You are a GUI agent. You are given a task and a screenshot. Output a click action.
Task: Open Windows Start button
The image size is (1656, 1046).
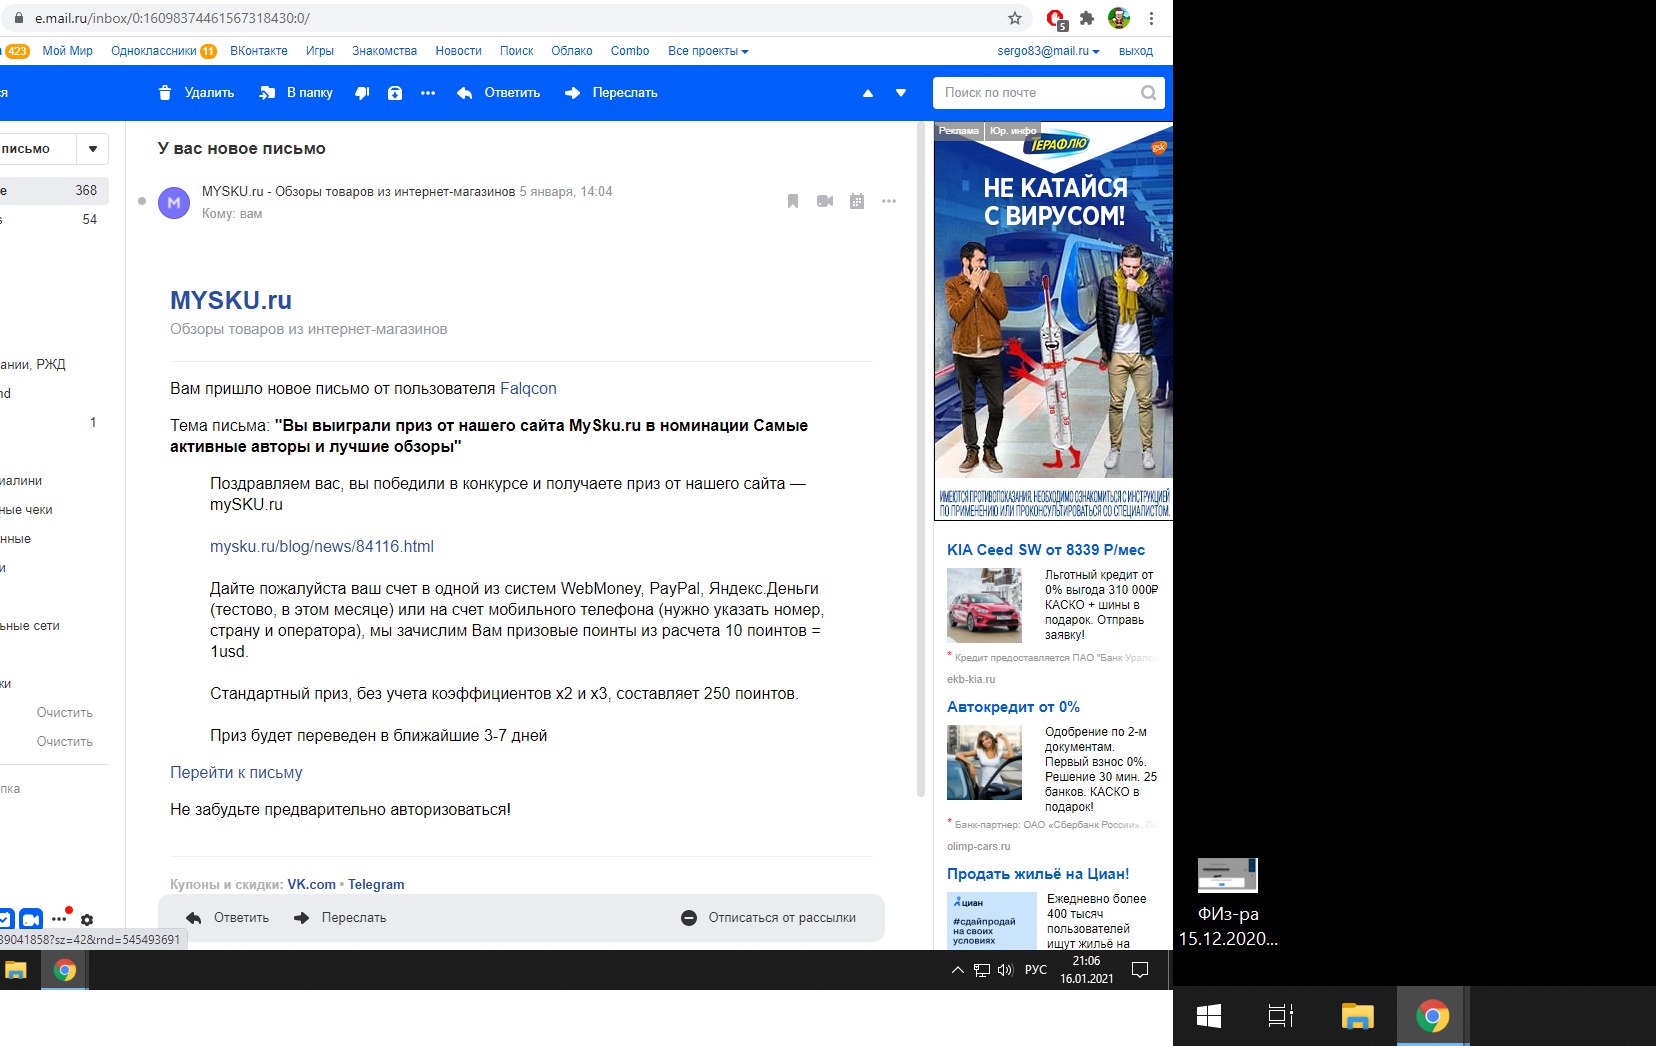[x=1208, y=1017]
